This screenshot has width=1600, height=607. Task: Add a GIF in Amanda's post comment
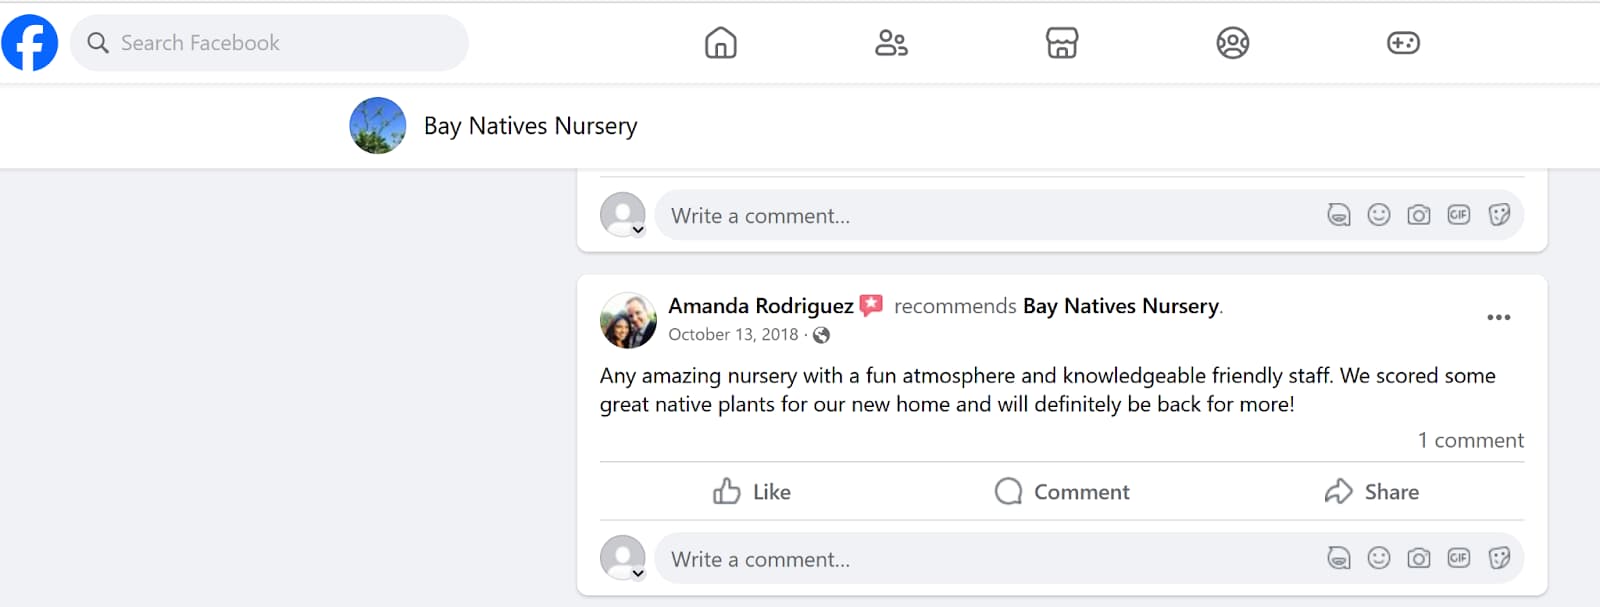[1459, 558]
